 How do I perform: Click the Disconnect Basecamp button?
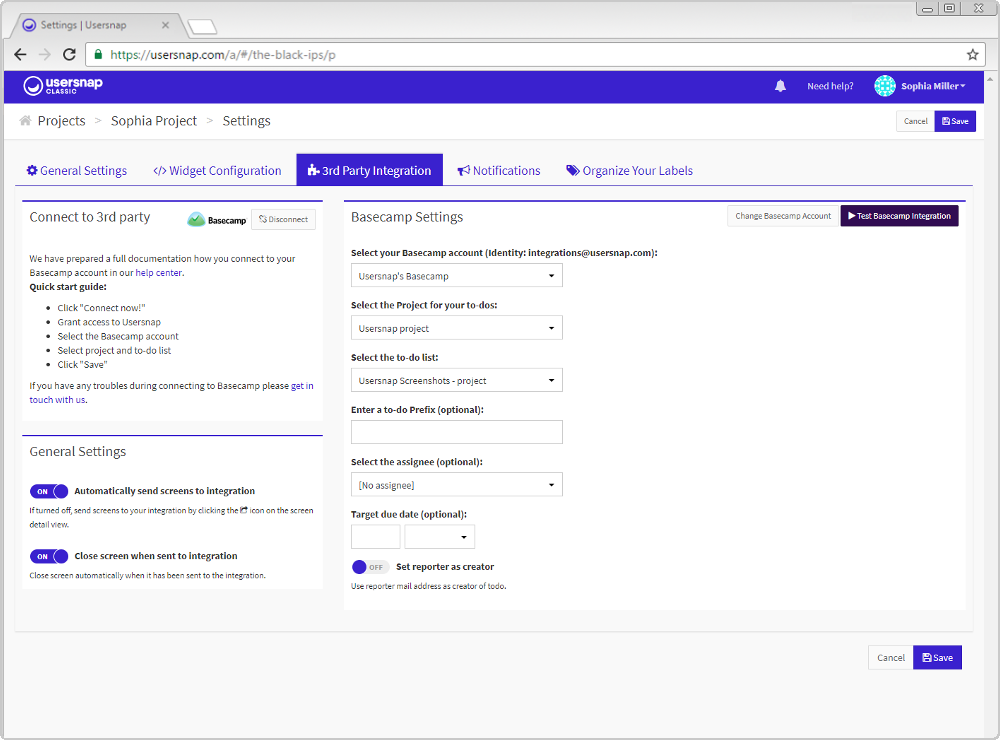click(283, 219)
